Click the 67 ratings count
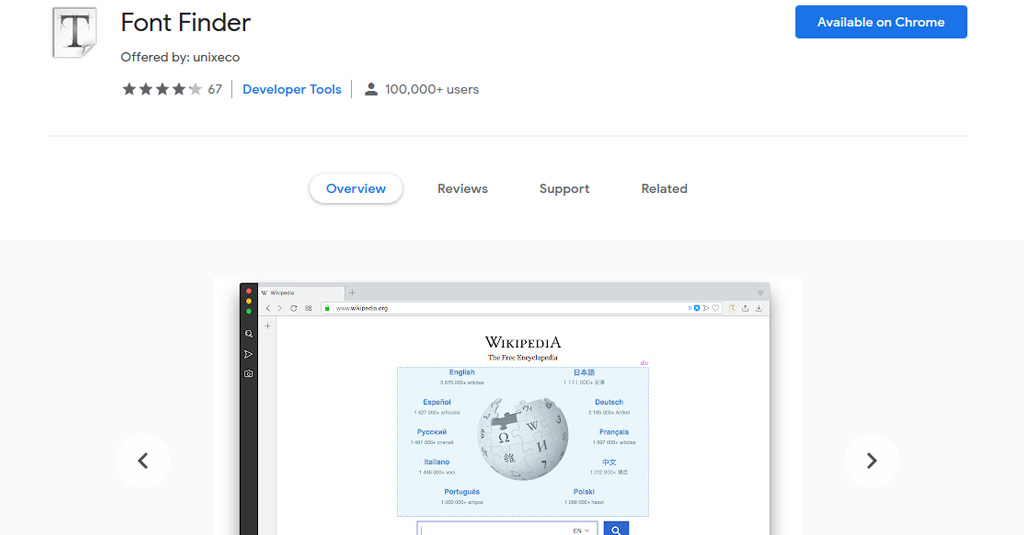 [215, 89]
